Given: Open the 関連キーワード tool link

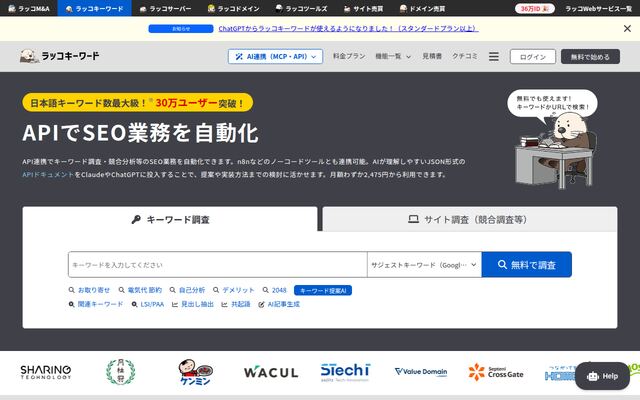Looking at the screenshot, I should click(96, 304).
